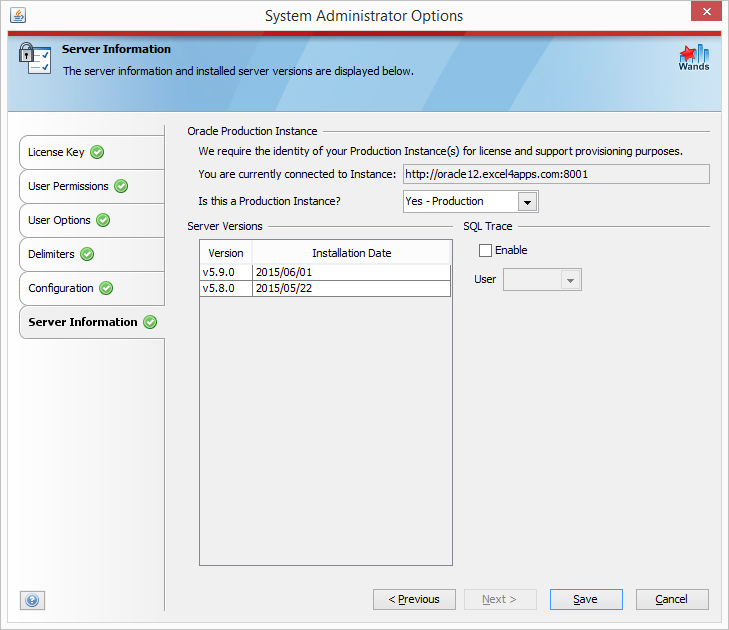Screen dimensions: 729x630
Task: Click the 2015/06/01 installation date cell
Action: point(351,272)
